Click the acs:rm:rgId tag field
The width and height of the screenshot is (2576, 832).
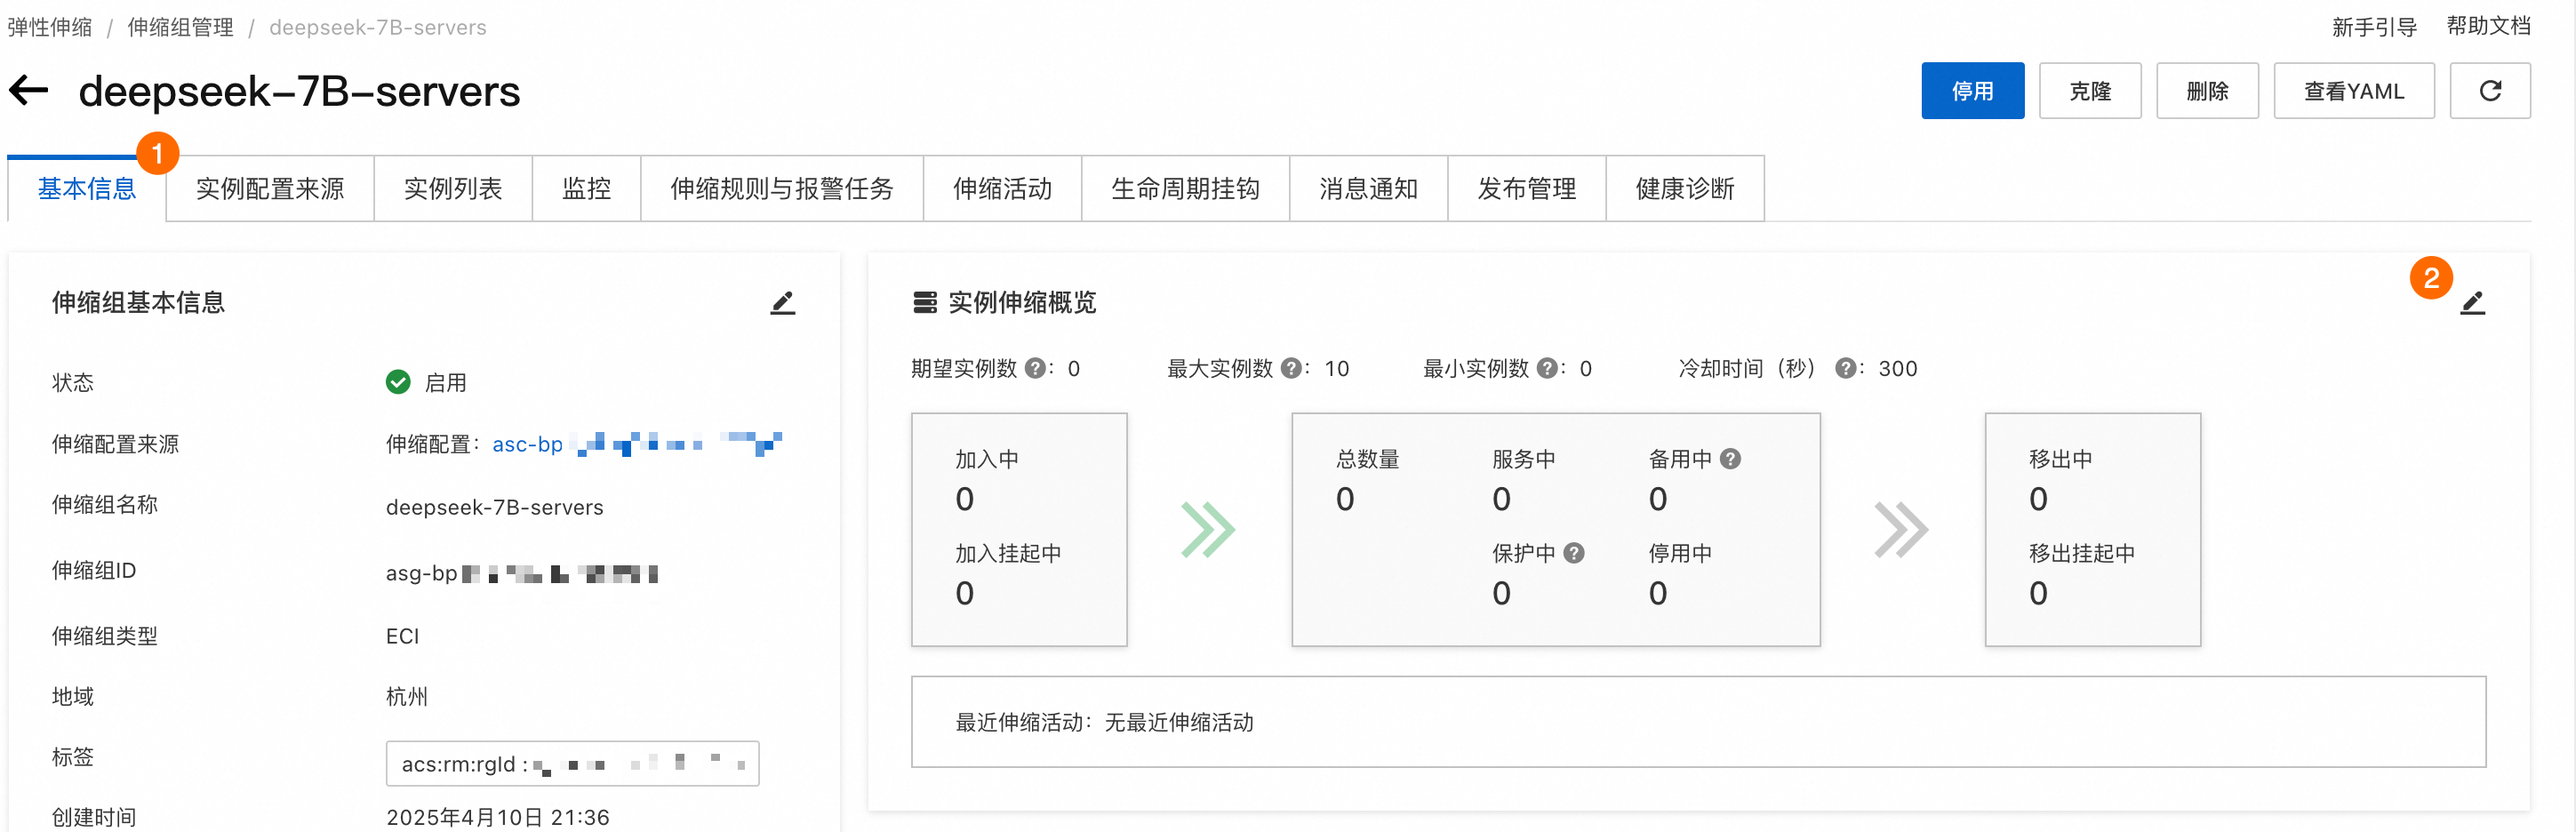pyautogui.click(x=572, y=764)
